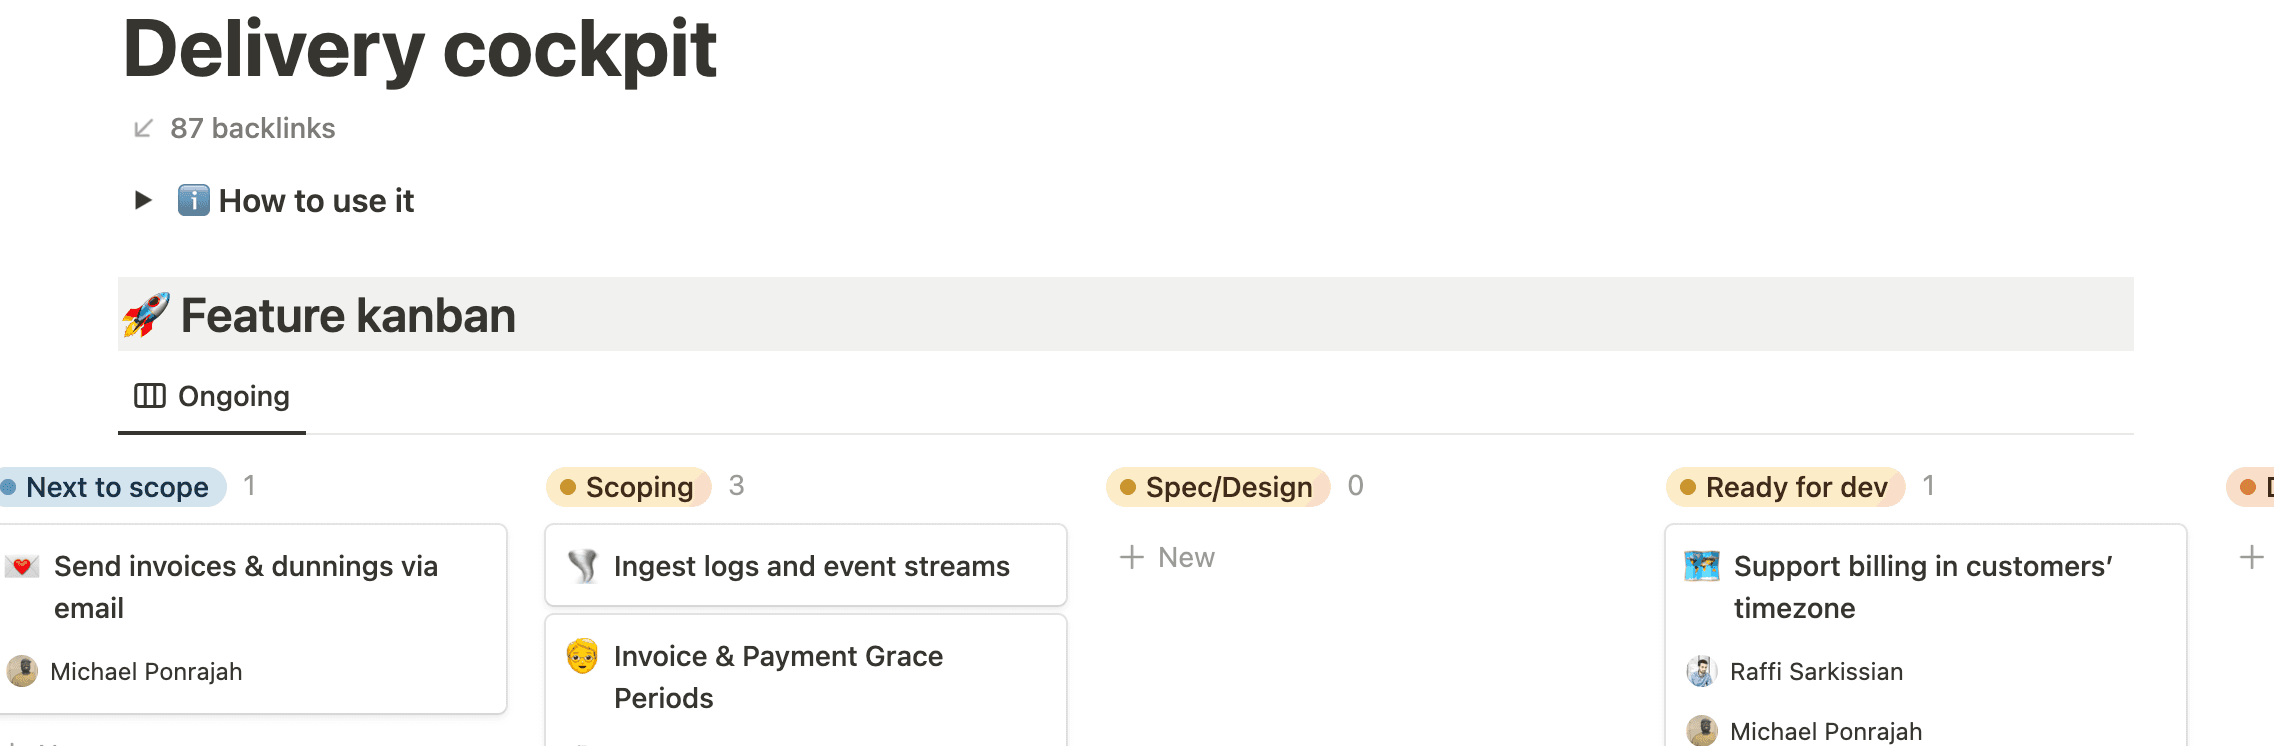The image size is (2274, 746).
Task: Click the rocket emoji beside Feature kanban
Action: [x=146, y=315]
